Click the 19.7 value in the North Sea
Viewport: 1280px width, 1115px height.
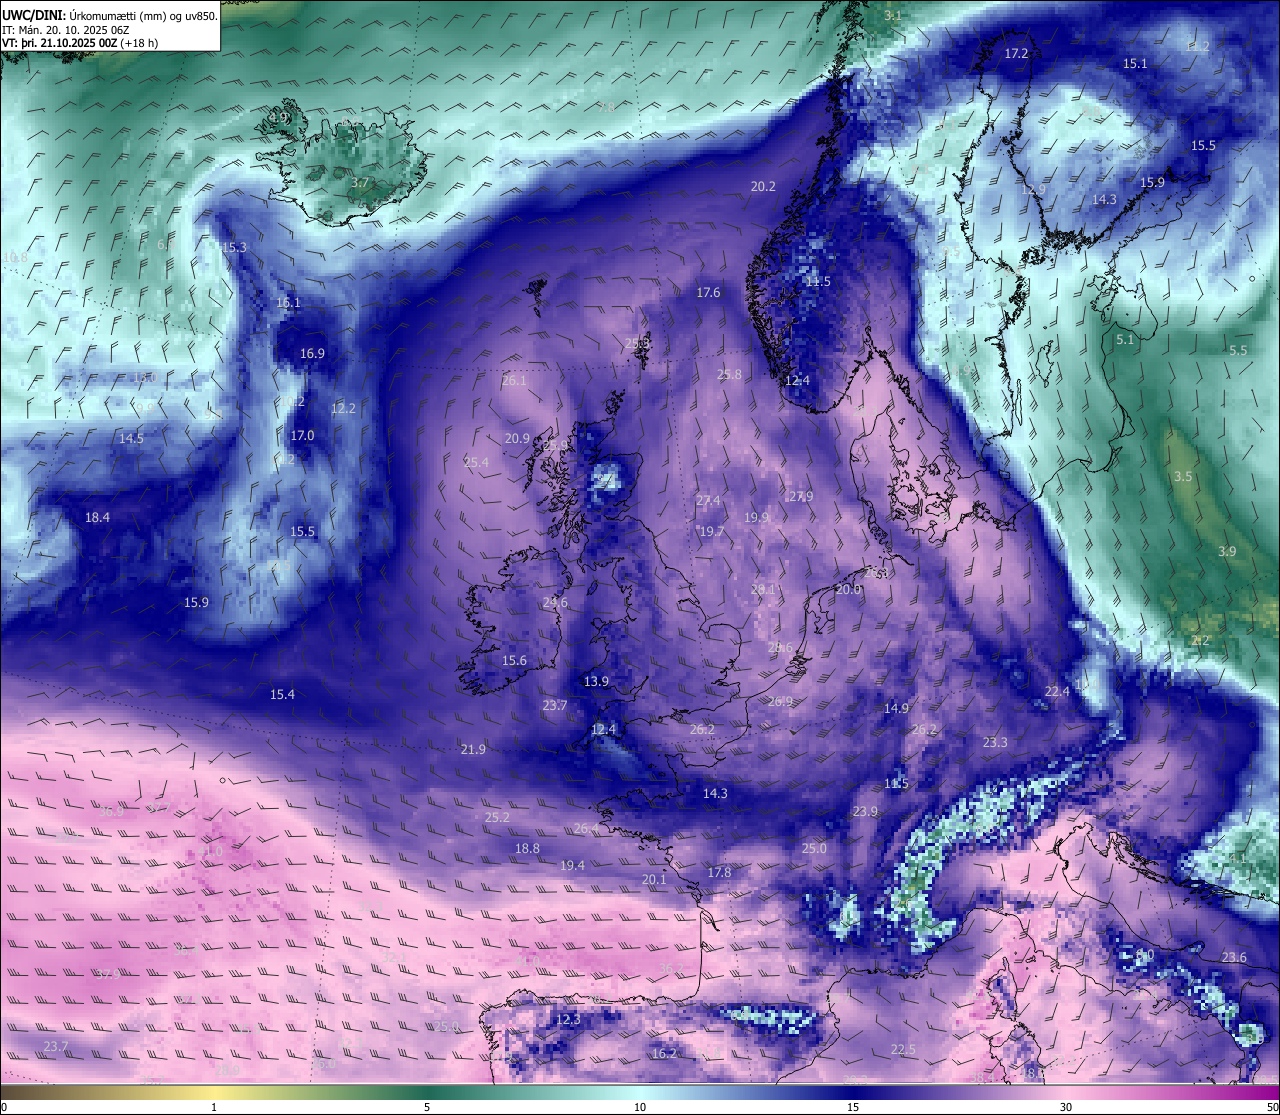(x=712, y=531)
